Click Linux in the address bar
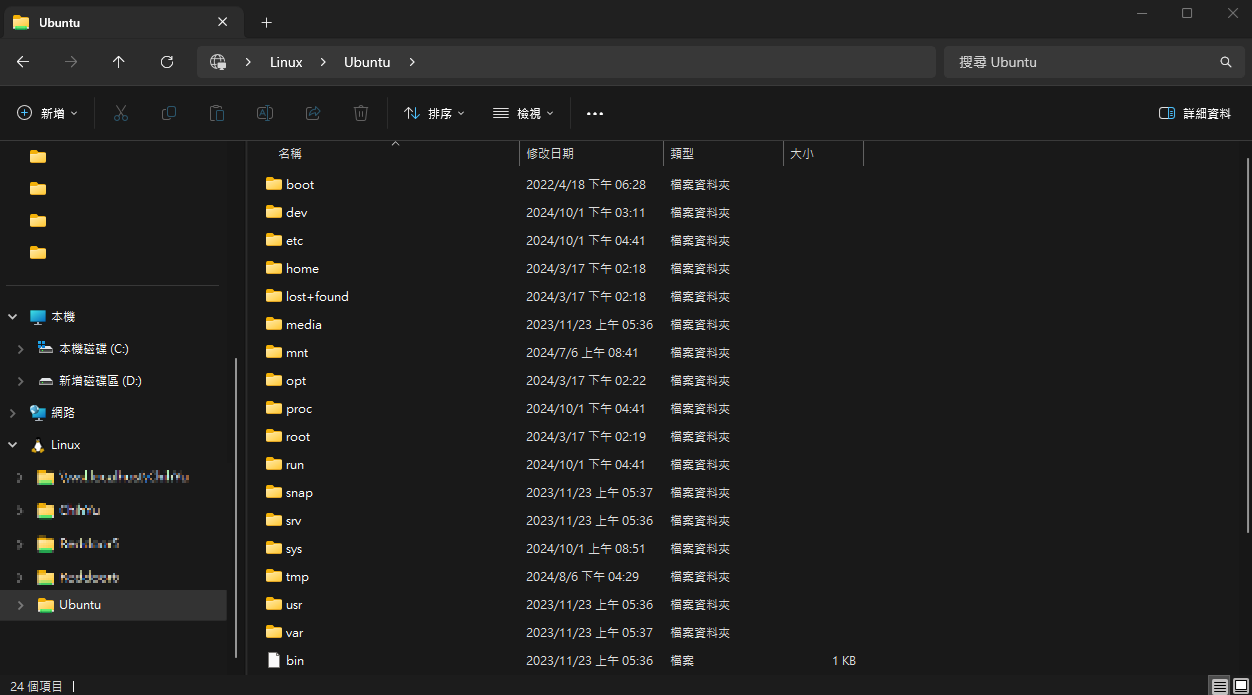This screenshot has height=695, width=1252. (x=286, y=62)
